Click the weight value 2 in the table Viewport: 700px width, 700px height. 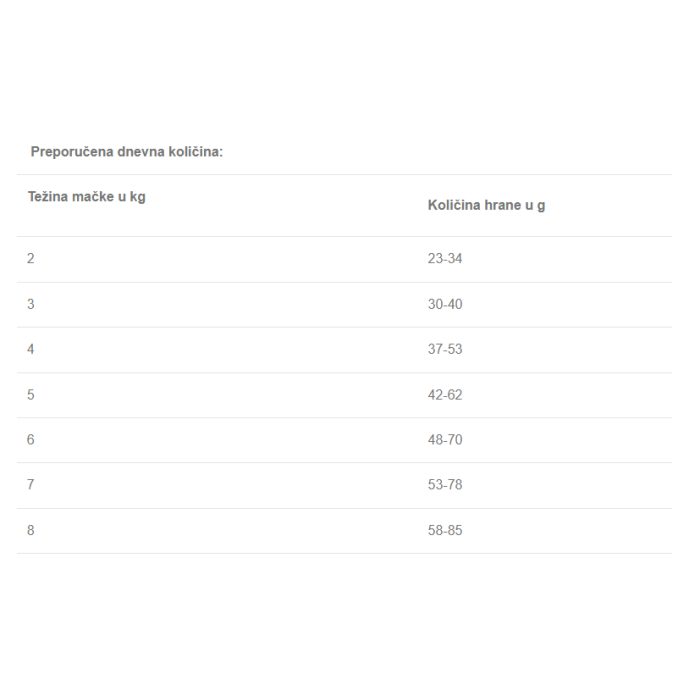point(30,258)
